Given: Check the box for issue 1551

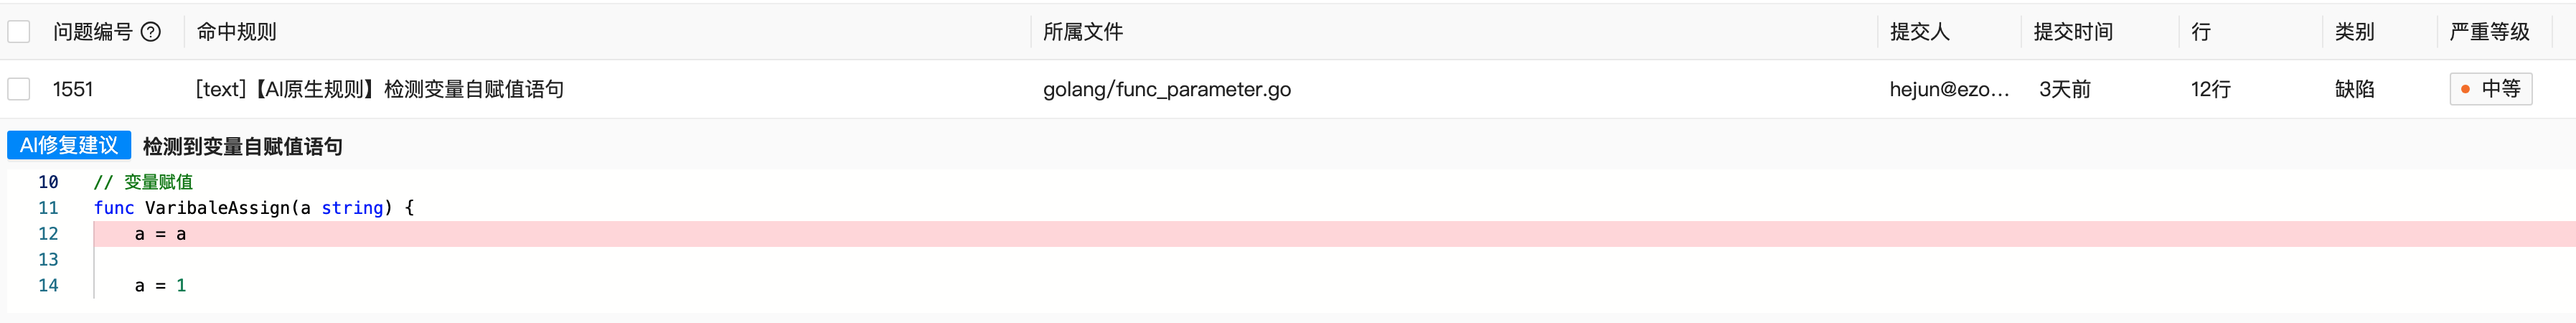Looking at the screenshot, I should pyautogui.click(x=19, y=89).
